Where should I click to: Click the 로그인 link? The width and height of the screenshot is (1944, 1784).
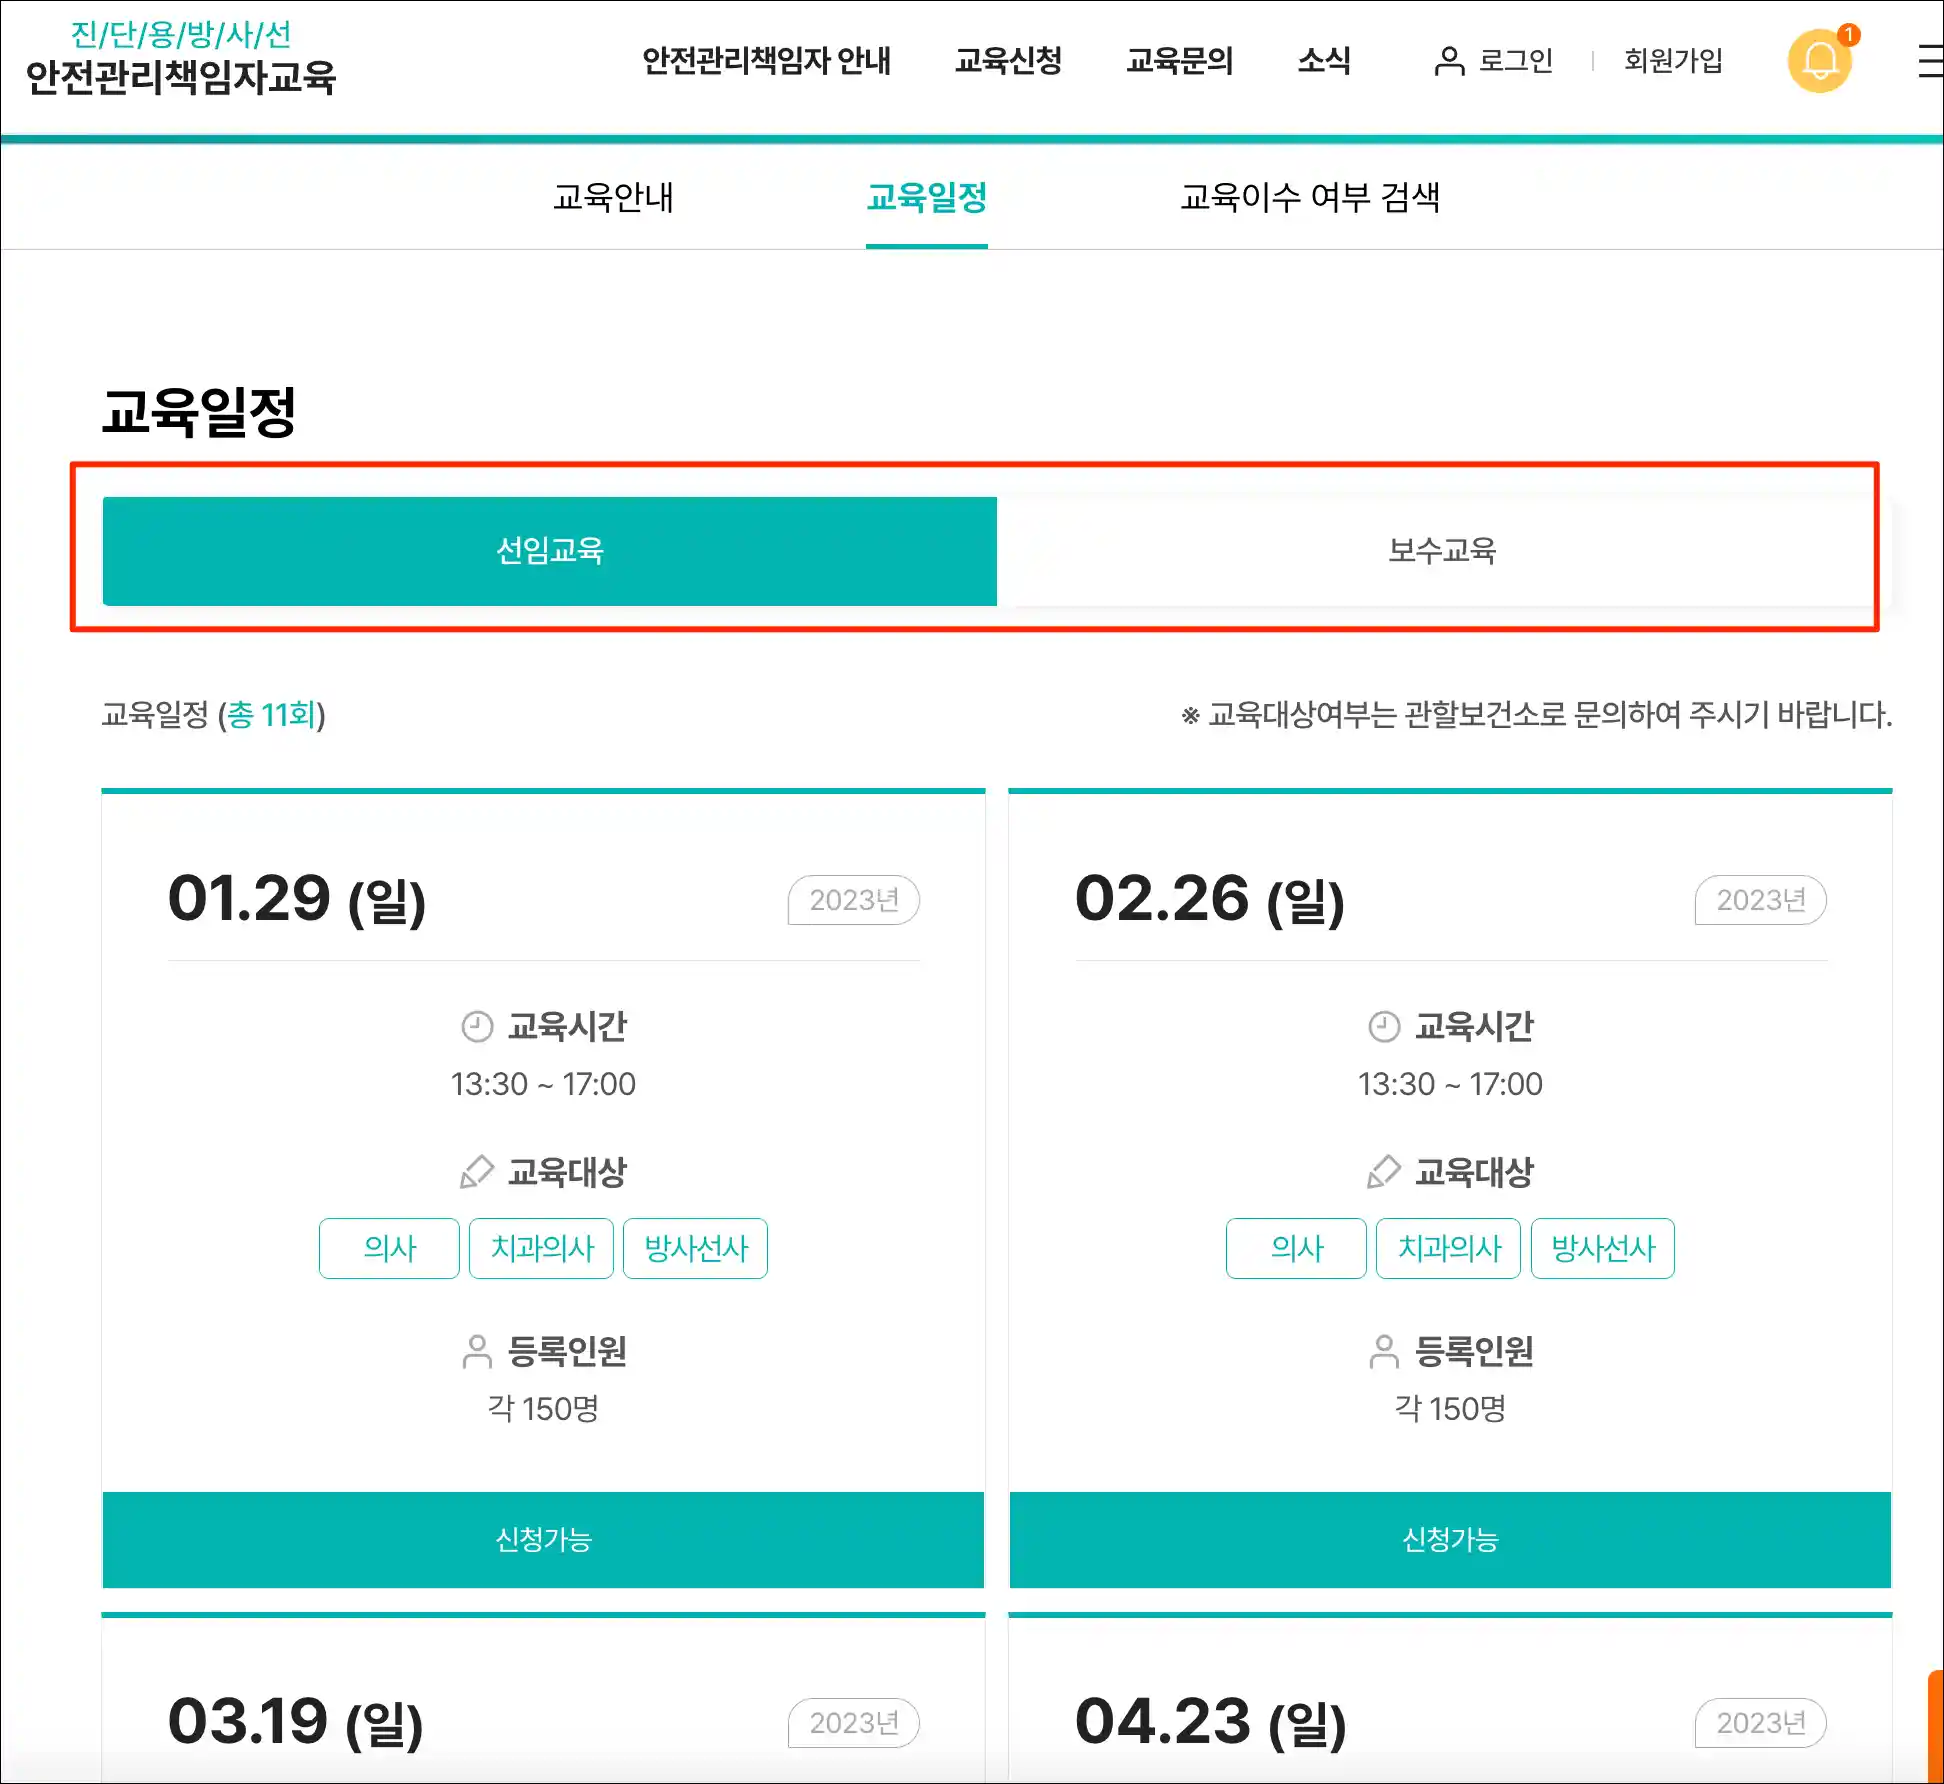point(1516,61)
